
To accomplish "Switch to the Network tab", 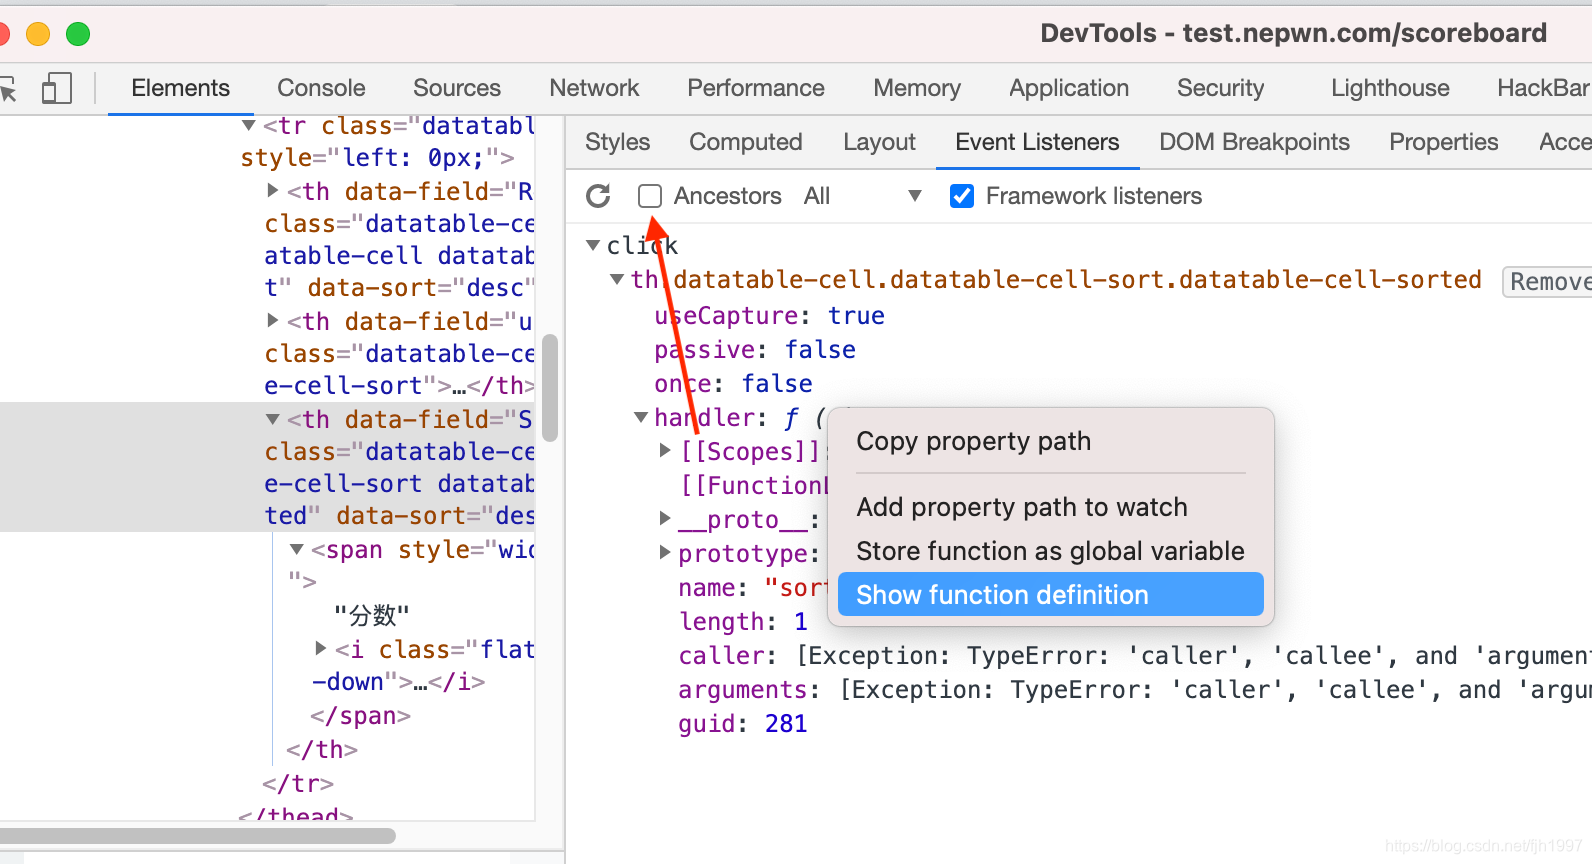I will (x=594, y=88).
